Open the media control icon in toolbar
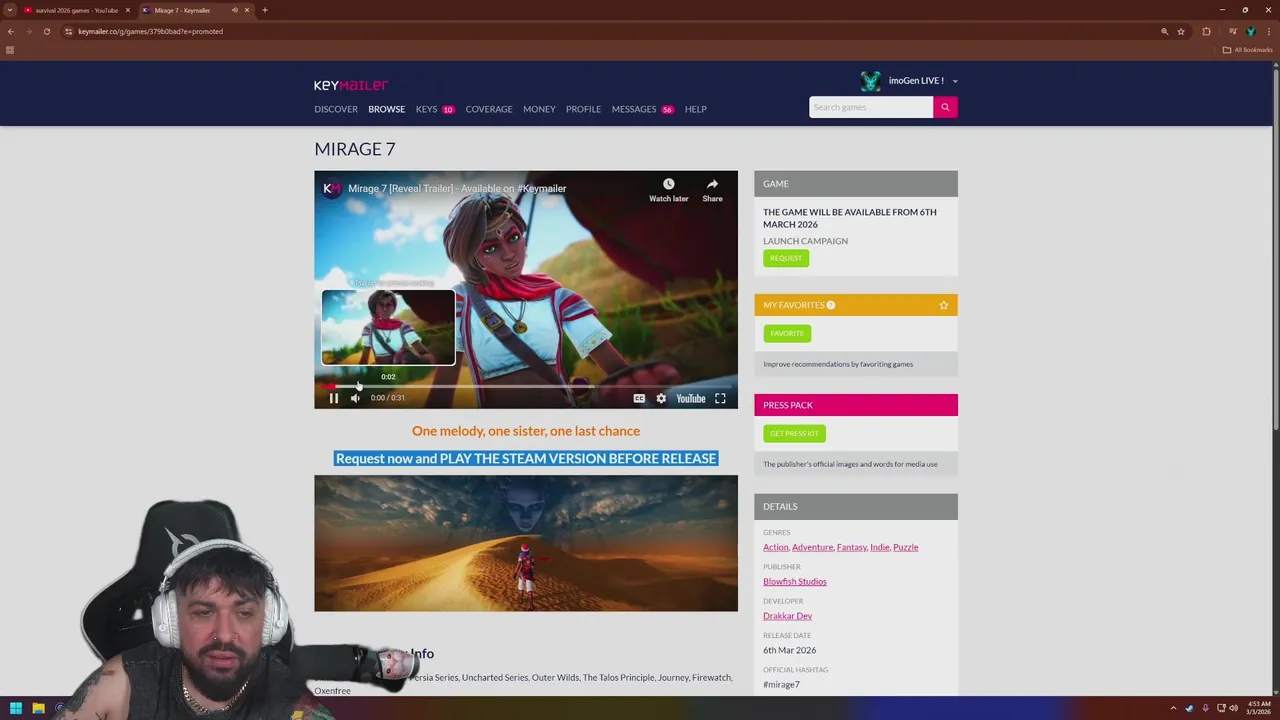1280x720 pixels. pyautogui.click(x=1231, y=31)
